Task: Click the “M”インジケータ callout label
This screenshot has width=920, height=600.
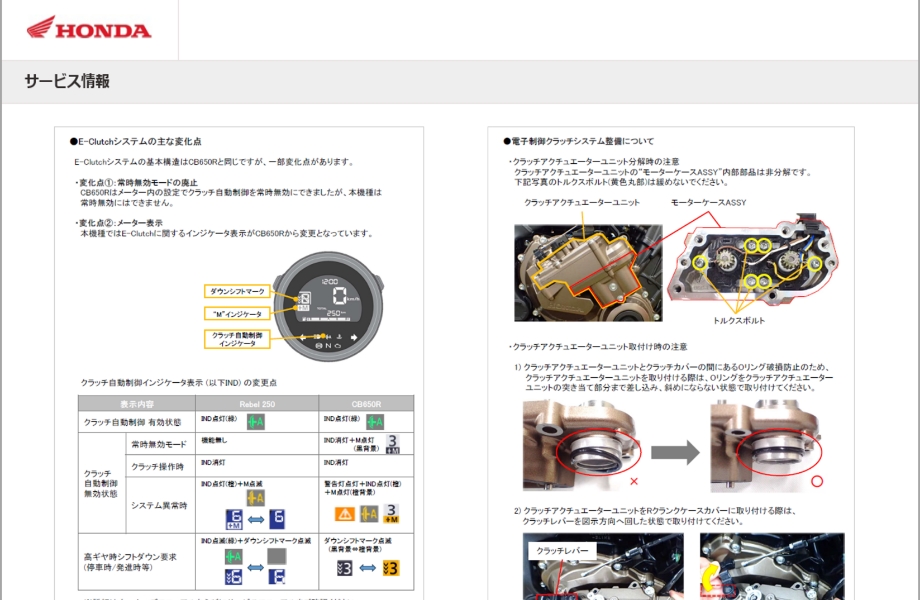Action: pyautogui.click(x=237, y=314)
